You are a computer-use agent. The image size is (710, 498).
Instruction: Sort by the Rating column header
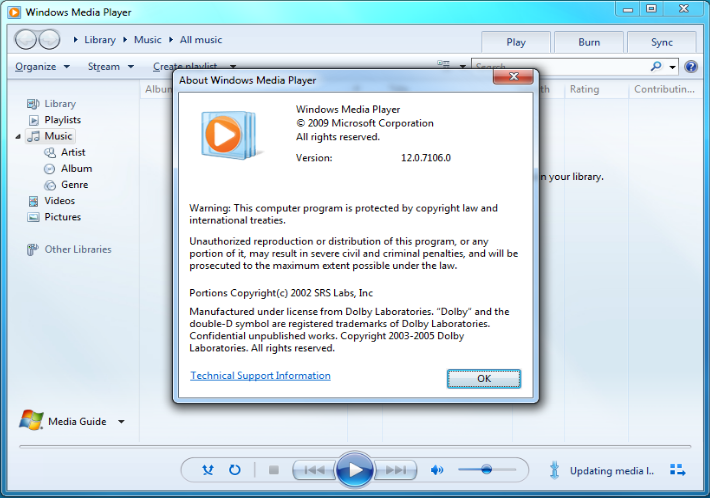click(584, 89)
